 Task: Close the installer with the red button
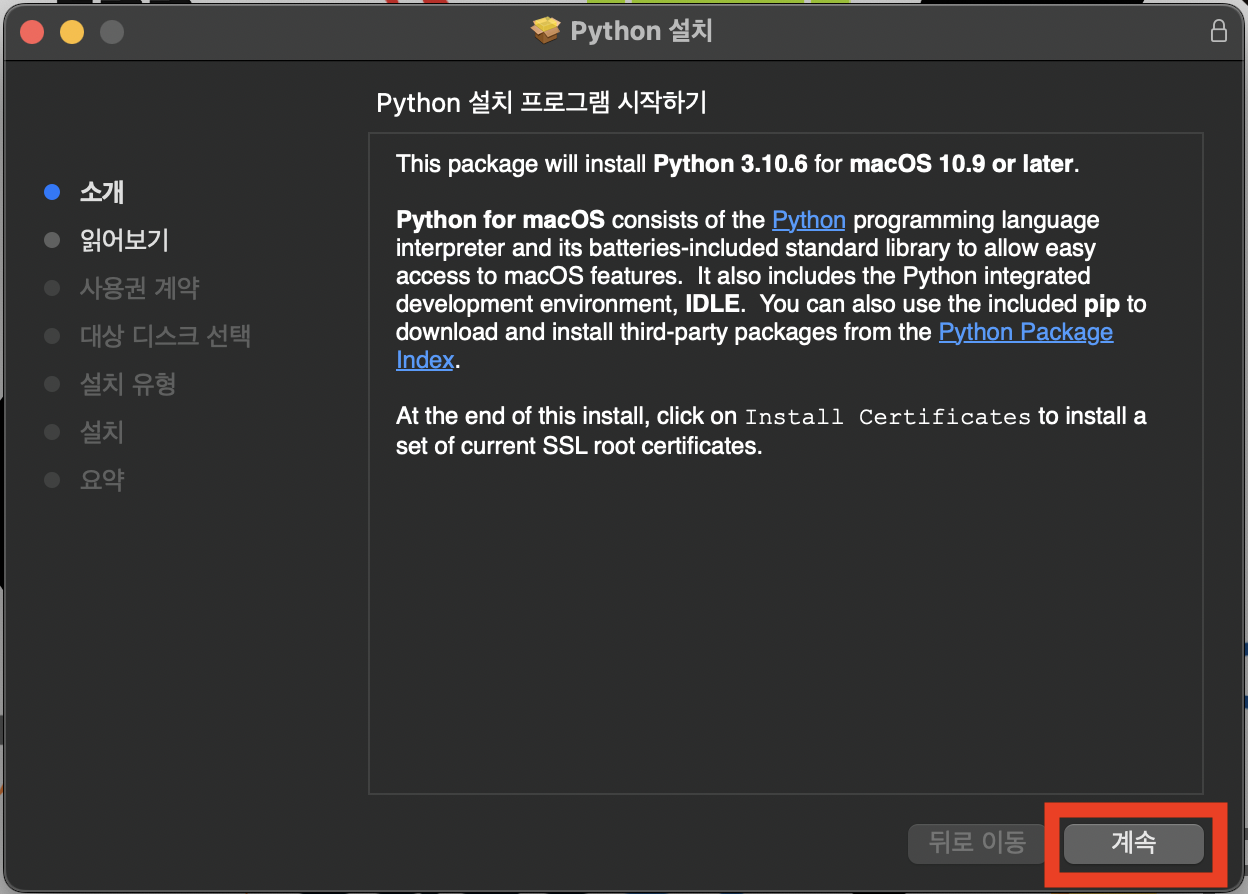click(x=32, y=32)
